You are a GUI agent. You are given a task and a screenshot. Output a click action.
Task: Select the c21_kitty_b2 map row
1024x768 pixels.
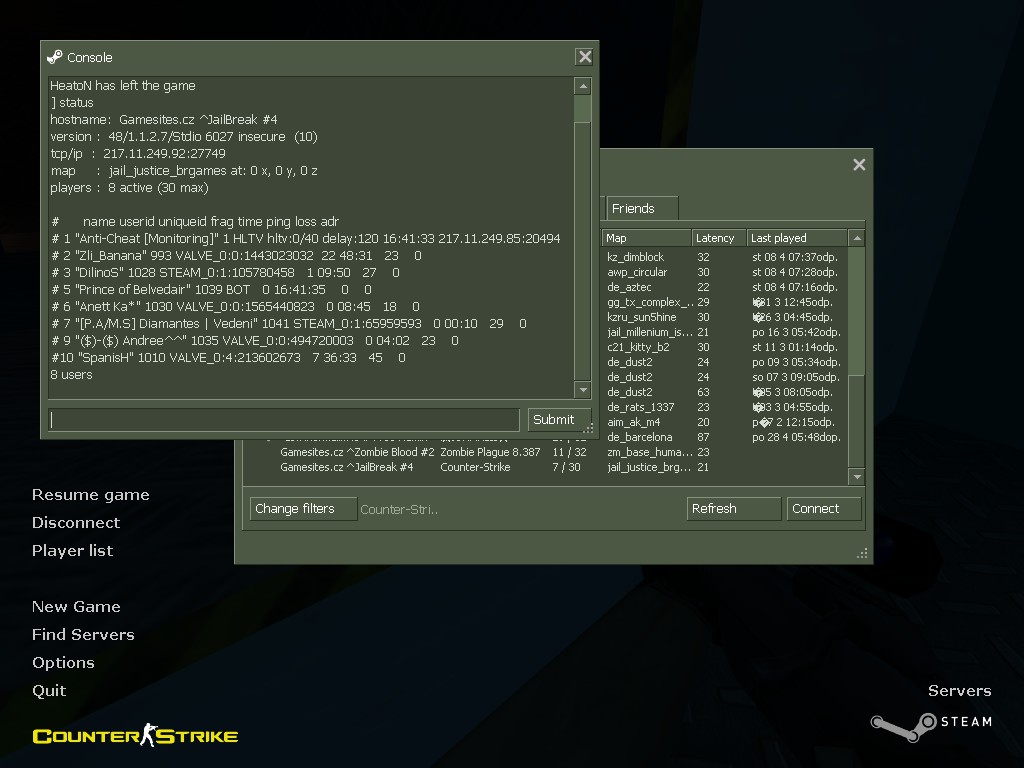pos(725,347)
